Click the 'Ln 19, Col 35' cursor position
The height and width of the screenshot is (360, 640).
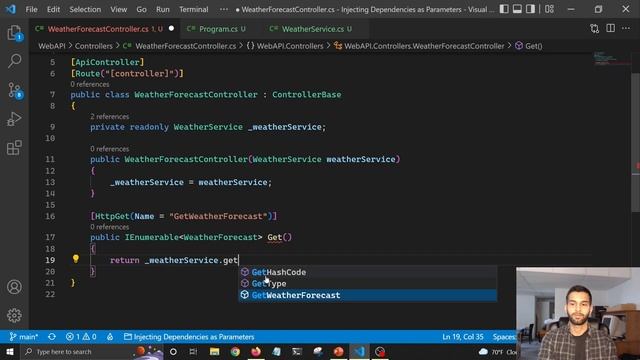[x=462, y=337]
